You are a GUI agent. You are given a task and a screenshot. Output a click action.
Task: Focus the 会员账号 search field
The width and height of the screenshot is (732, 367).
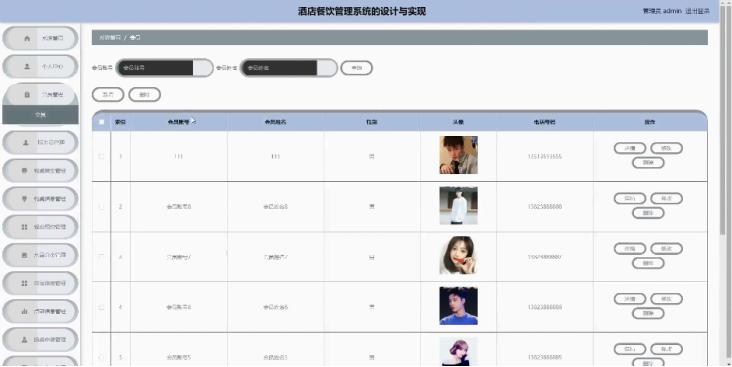point(164,68)
